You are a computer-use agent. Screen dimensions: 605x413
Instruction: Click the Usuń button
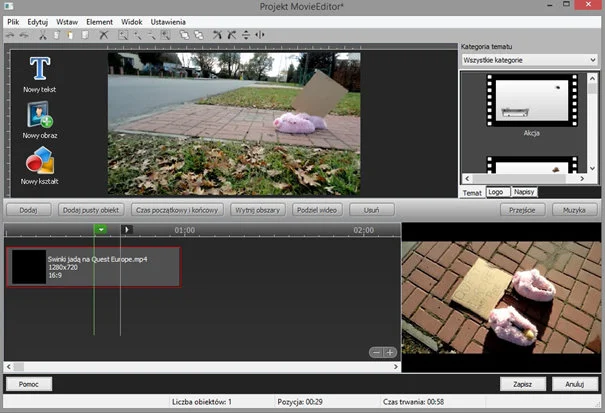pyautogui.click(x=372, y=210)
